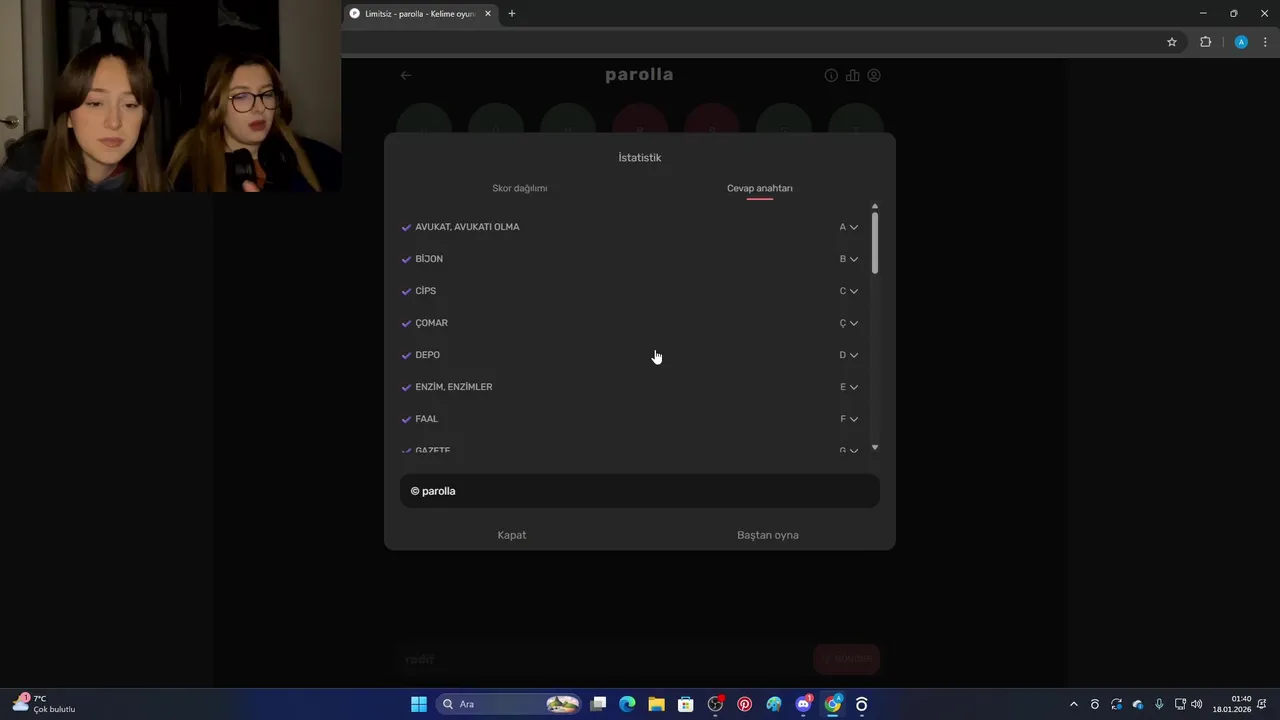
Task: Expand the BİJON answer row chevron
Action: coord(853,259)
